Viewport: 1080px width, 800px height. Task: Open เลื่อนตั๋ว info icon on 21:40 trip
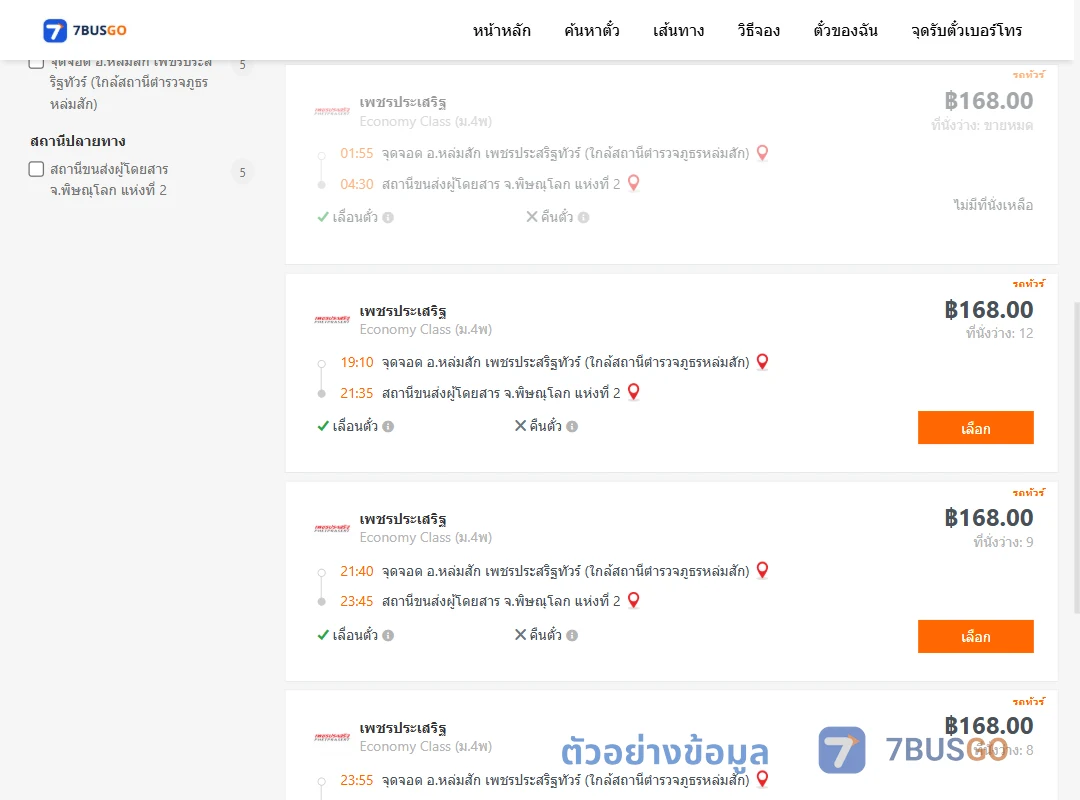pyautogui.click(x=388, y=635)
